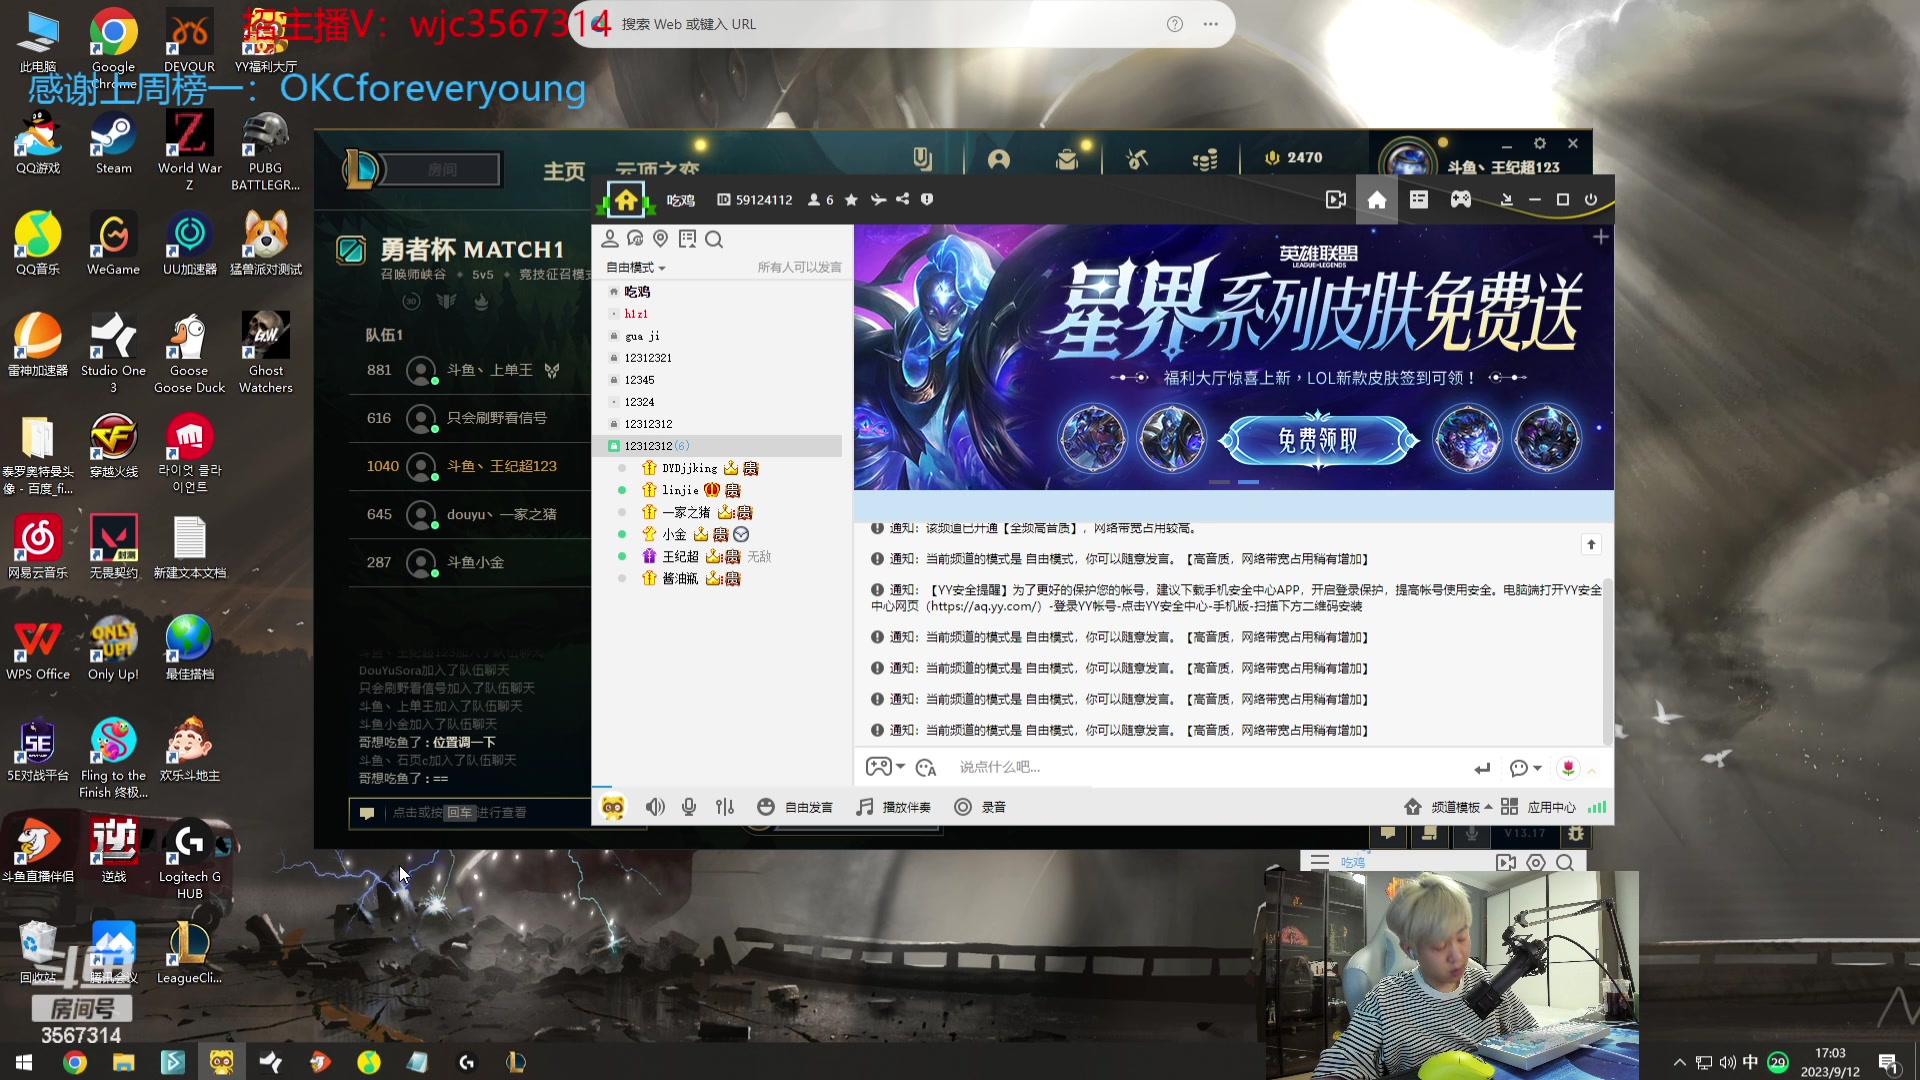
Task: Click the pin-down arrow icon in YY header
Action: pos(1506,200)
